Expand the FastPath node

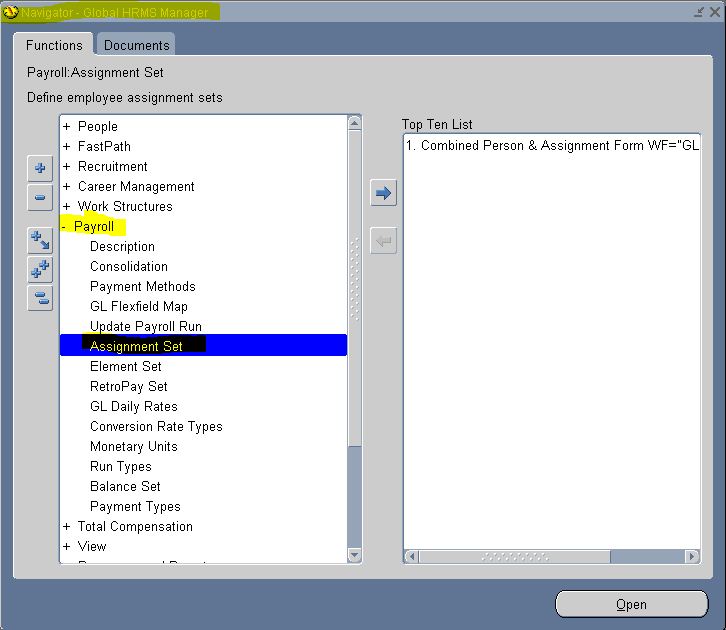[67, 146]
